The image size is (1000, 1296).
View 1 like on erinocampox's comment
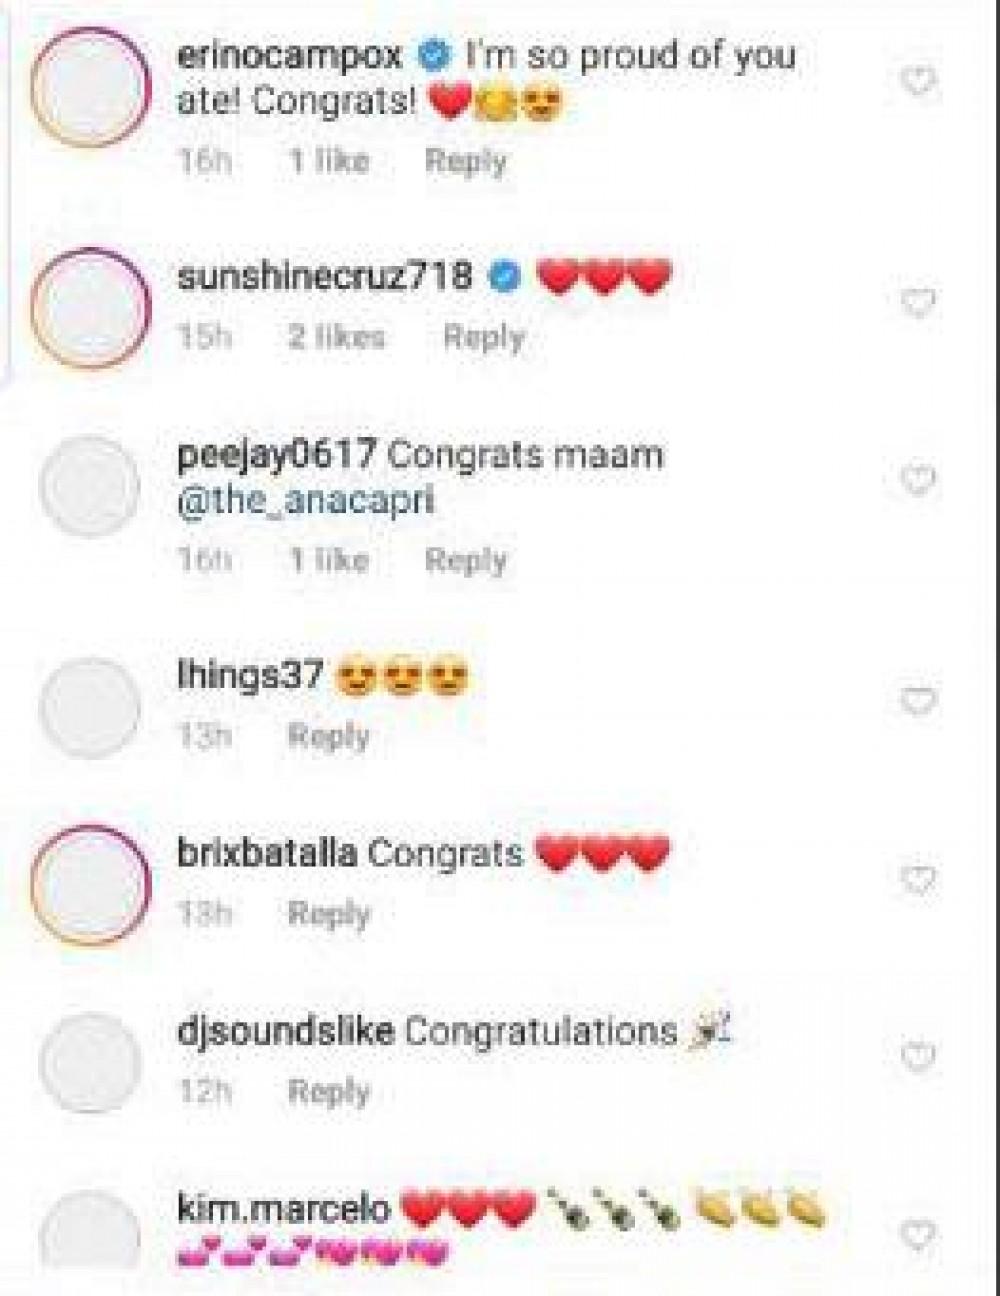pyautogui.click(x=329, y=160)
